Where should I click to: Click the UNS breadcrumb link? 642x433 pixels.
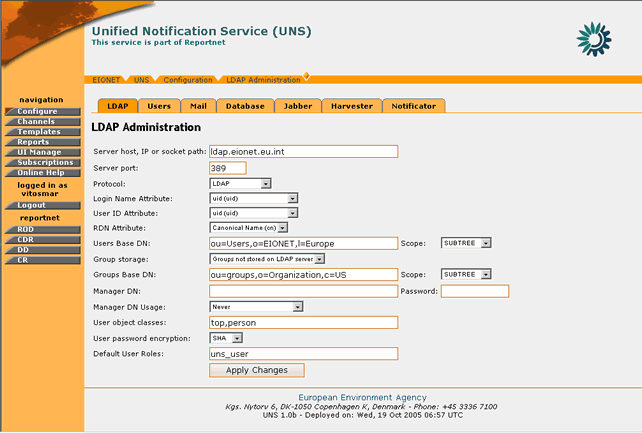click(141, 80)
